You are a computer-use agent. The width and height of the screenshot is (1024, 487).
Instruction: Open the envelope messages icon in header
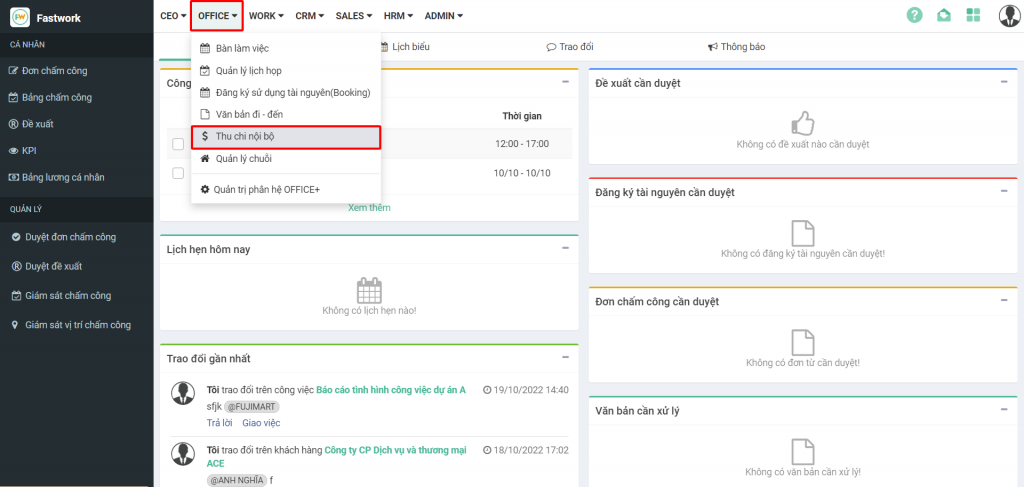(943, 15)
